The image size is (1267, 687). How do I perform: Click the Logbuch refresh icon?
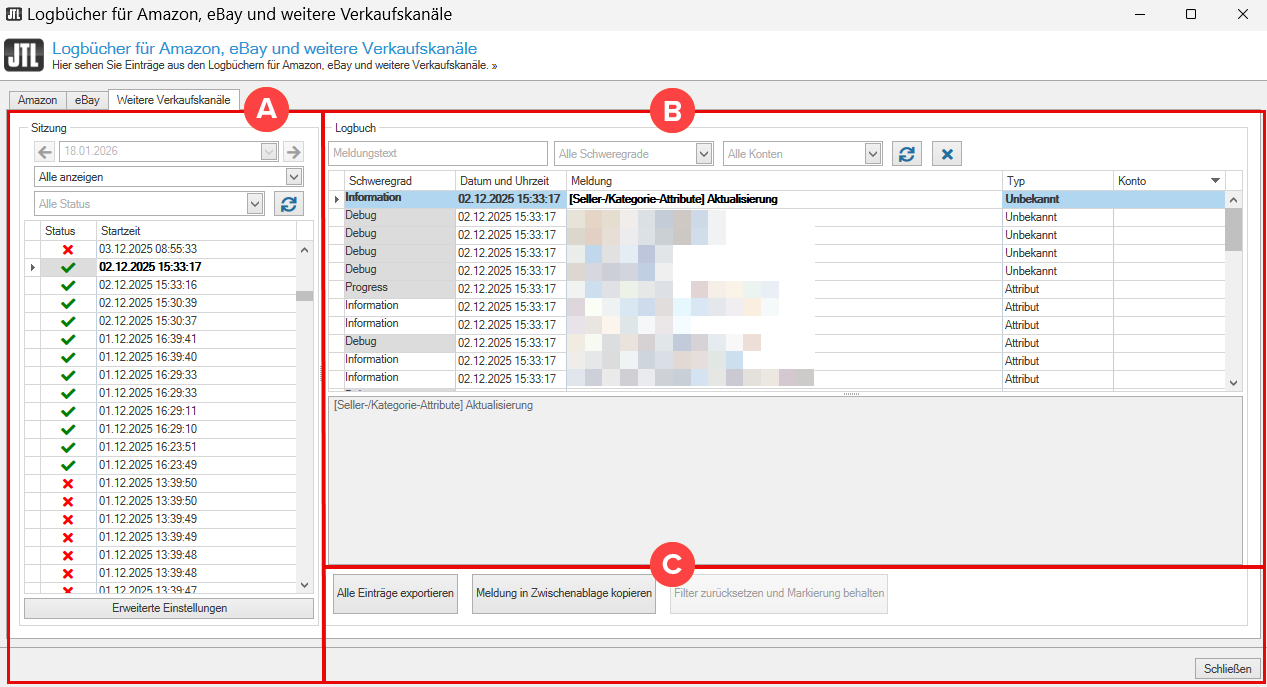[x=907, y=154]
